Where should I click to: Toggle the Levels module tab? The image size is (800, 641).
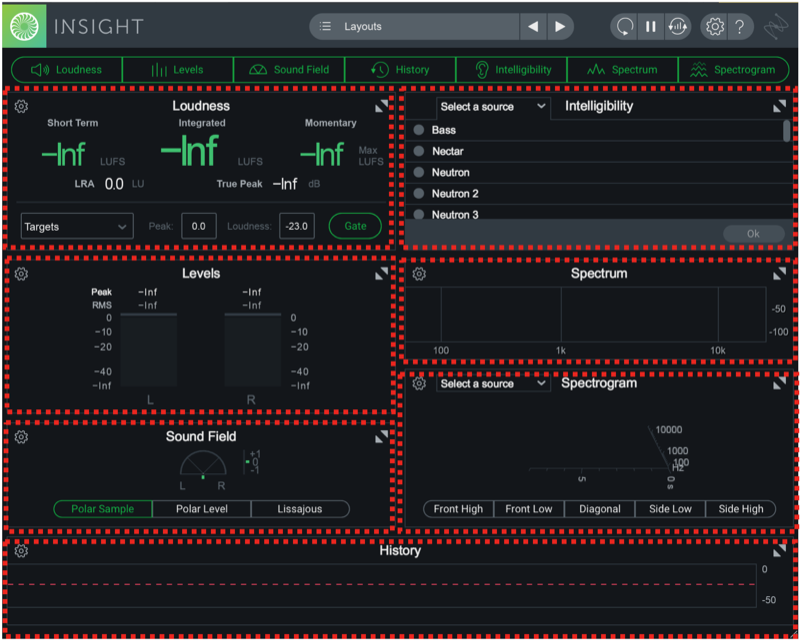pyautogui.click(x=178, y=70)
